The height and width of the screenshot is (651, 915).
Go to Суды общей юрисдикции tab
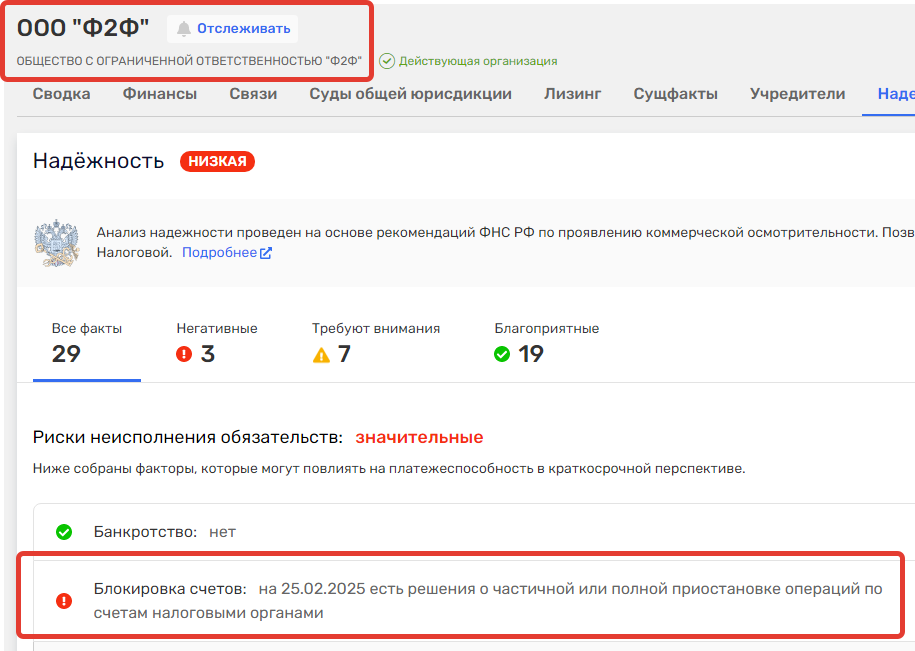tap(410, 94)
